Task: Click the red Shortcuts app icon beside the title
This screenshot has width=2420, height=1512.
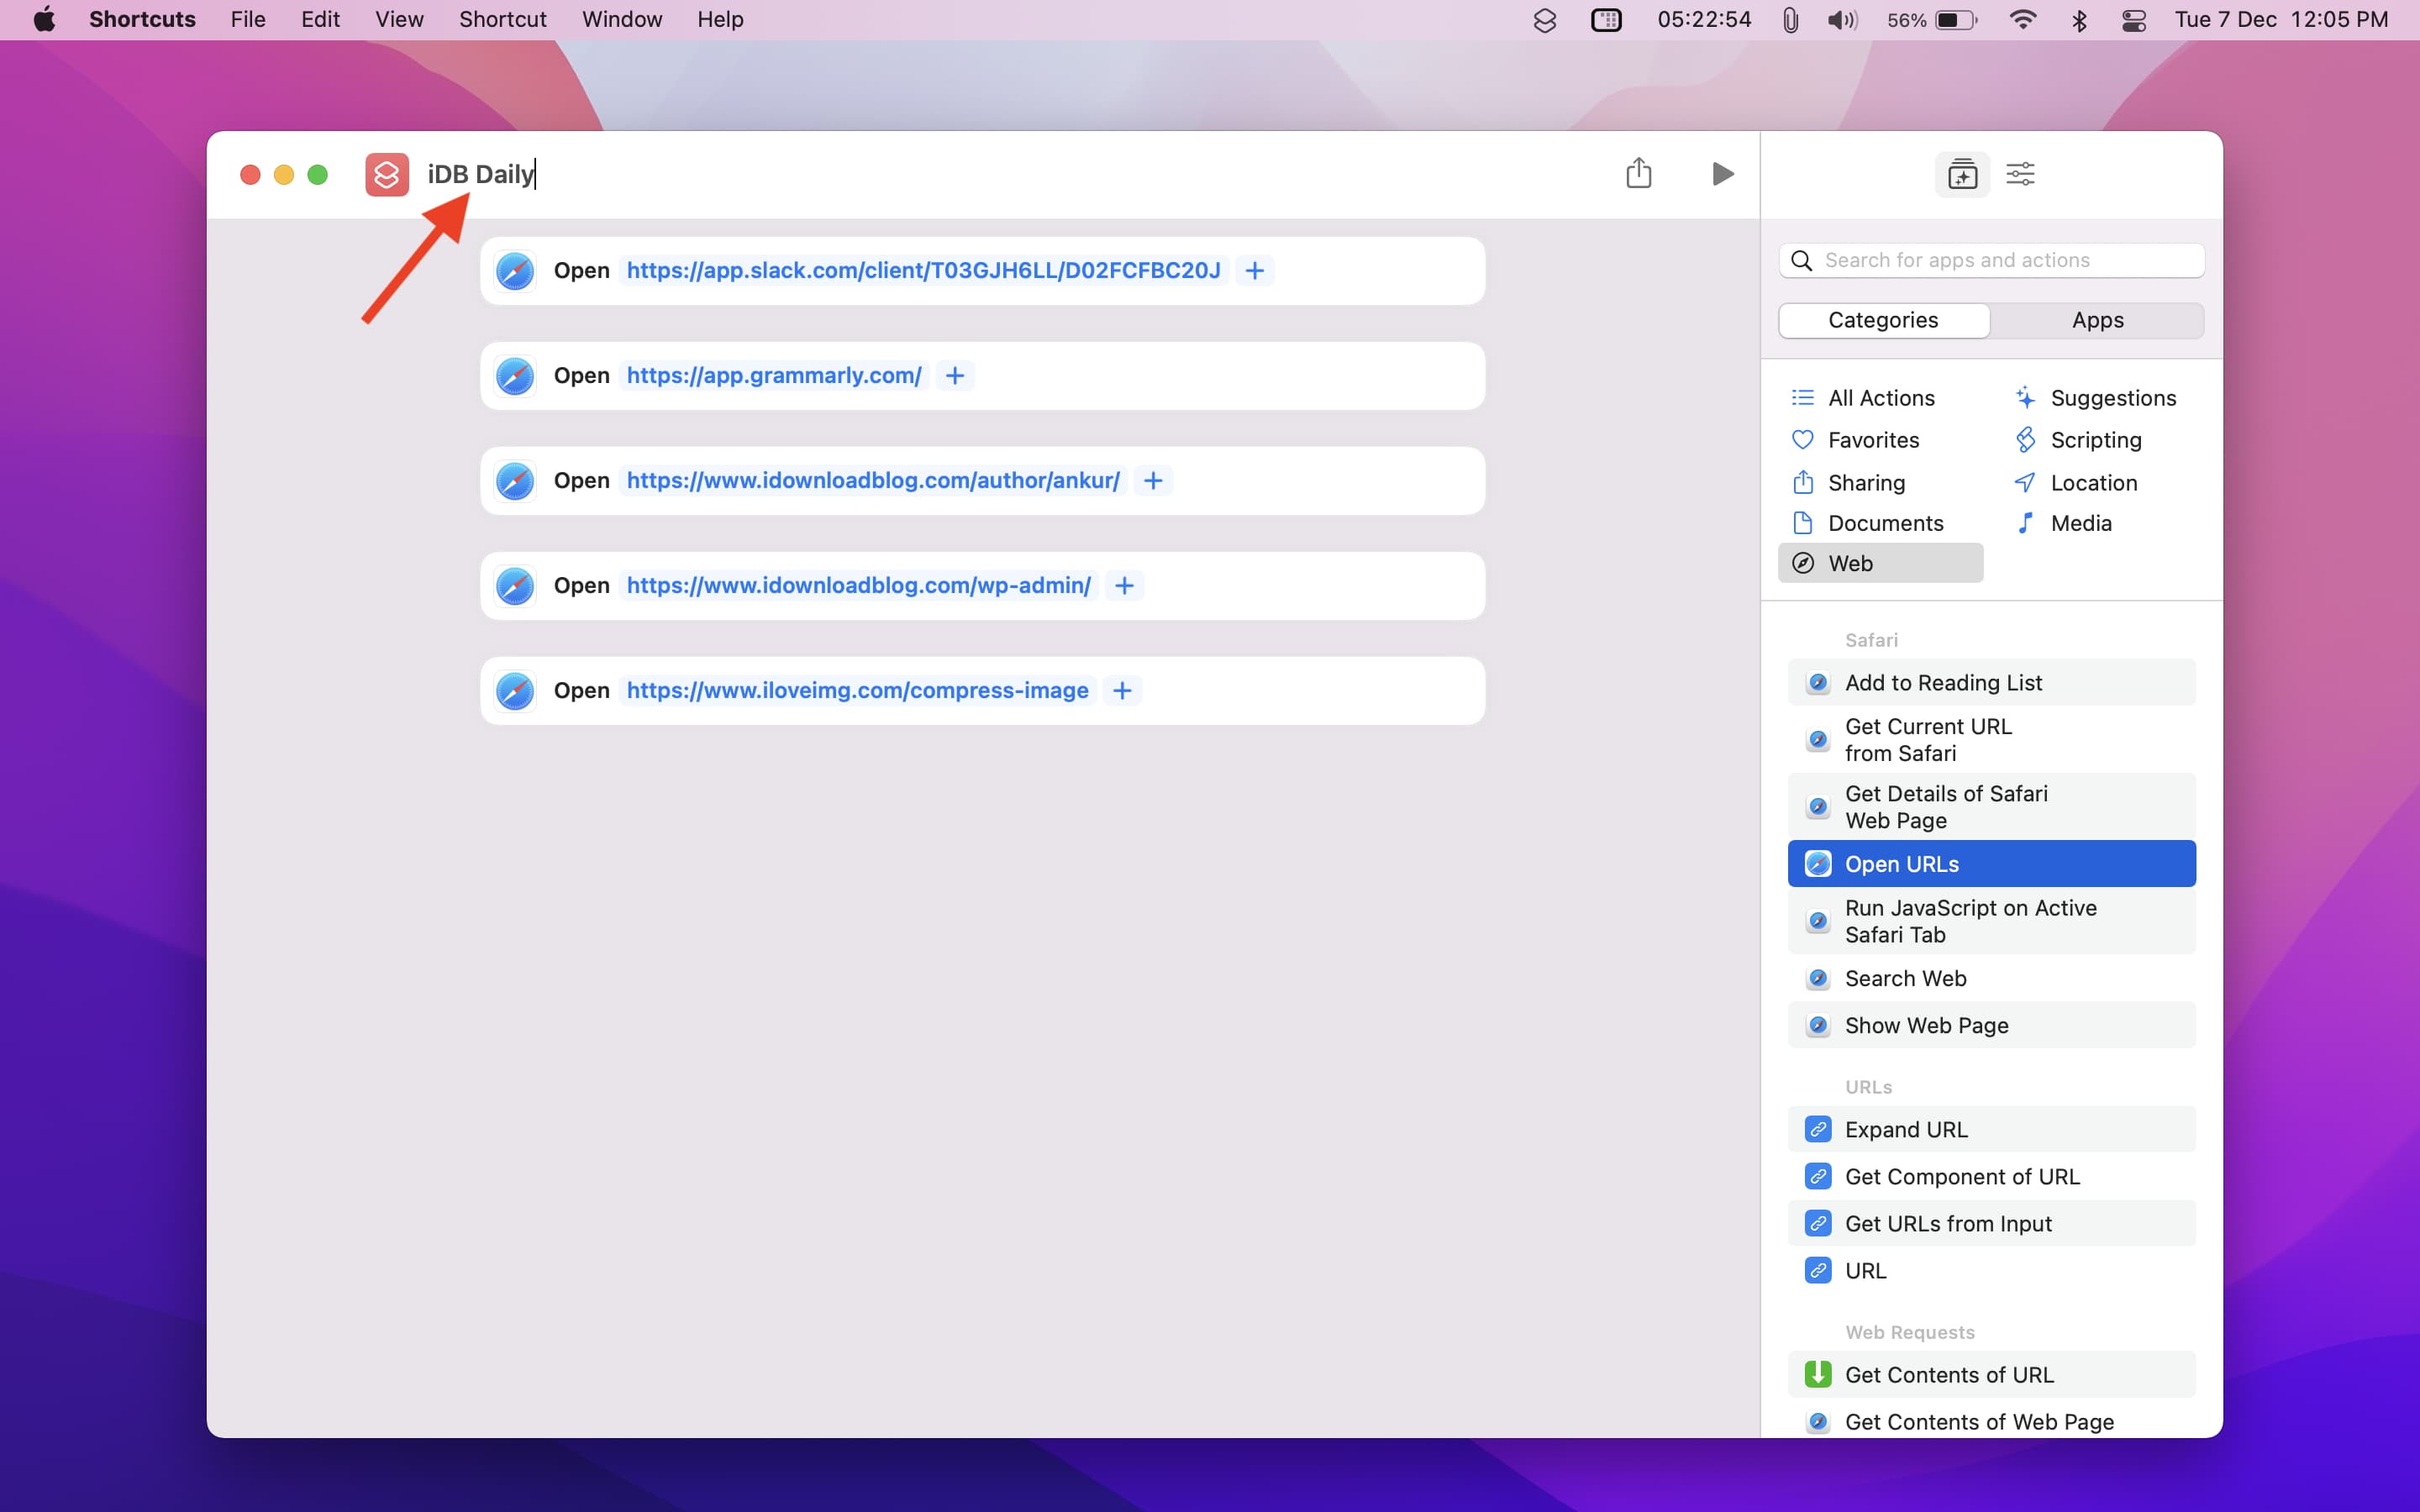Action: [387, 174]
